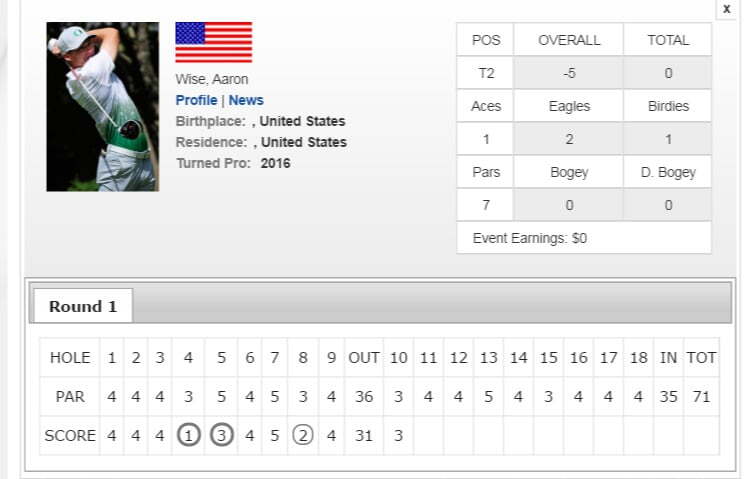Click the OUT score of 31
Screen dimensions: 747x479
[x=363, y=436]
